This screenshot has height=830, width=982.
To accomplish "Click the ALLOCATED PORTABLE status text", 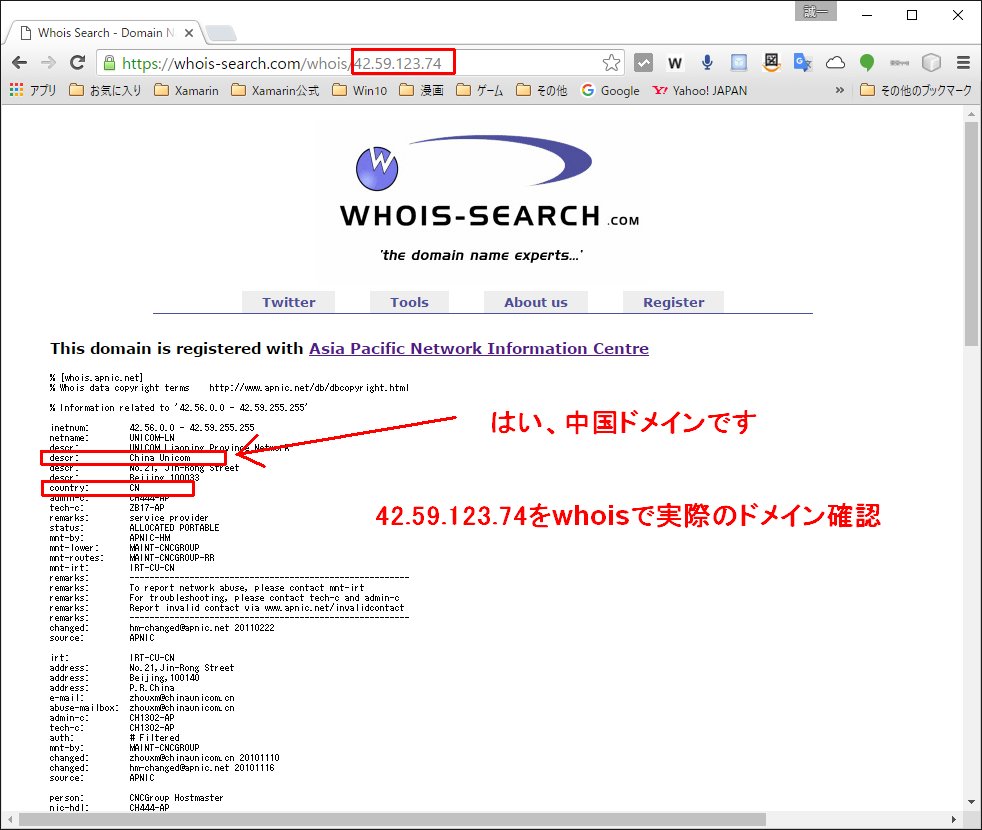I will [174, 528].
